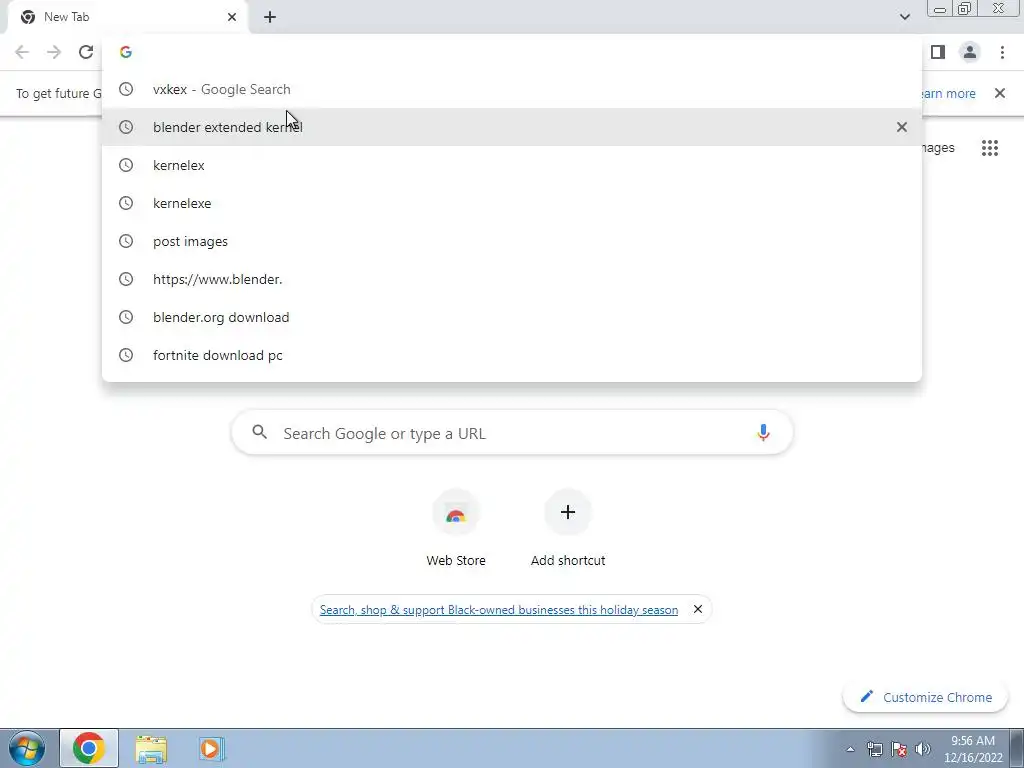
Task: Select the 'kernelexe' suggestion
Action: coord(512,203)
